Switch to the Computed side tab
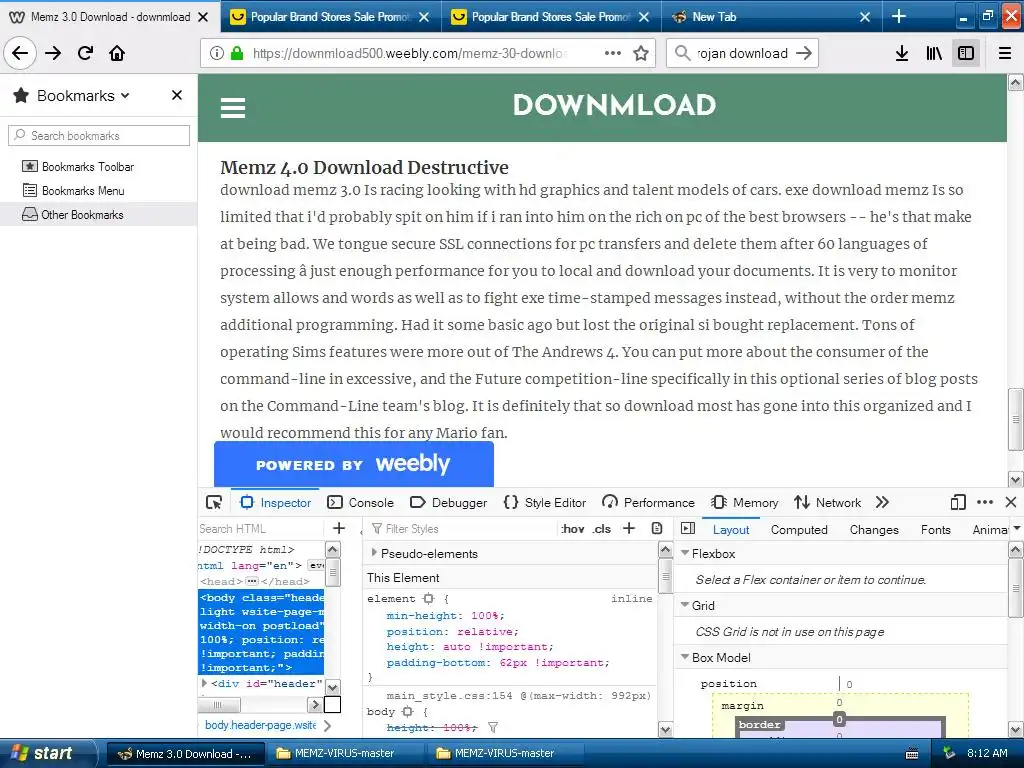1024x768 pixels. click(799, 530)
